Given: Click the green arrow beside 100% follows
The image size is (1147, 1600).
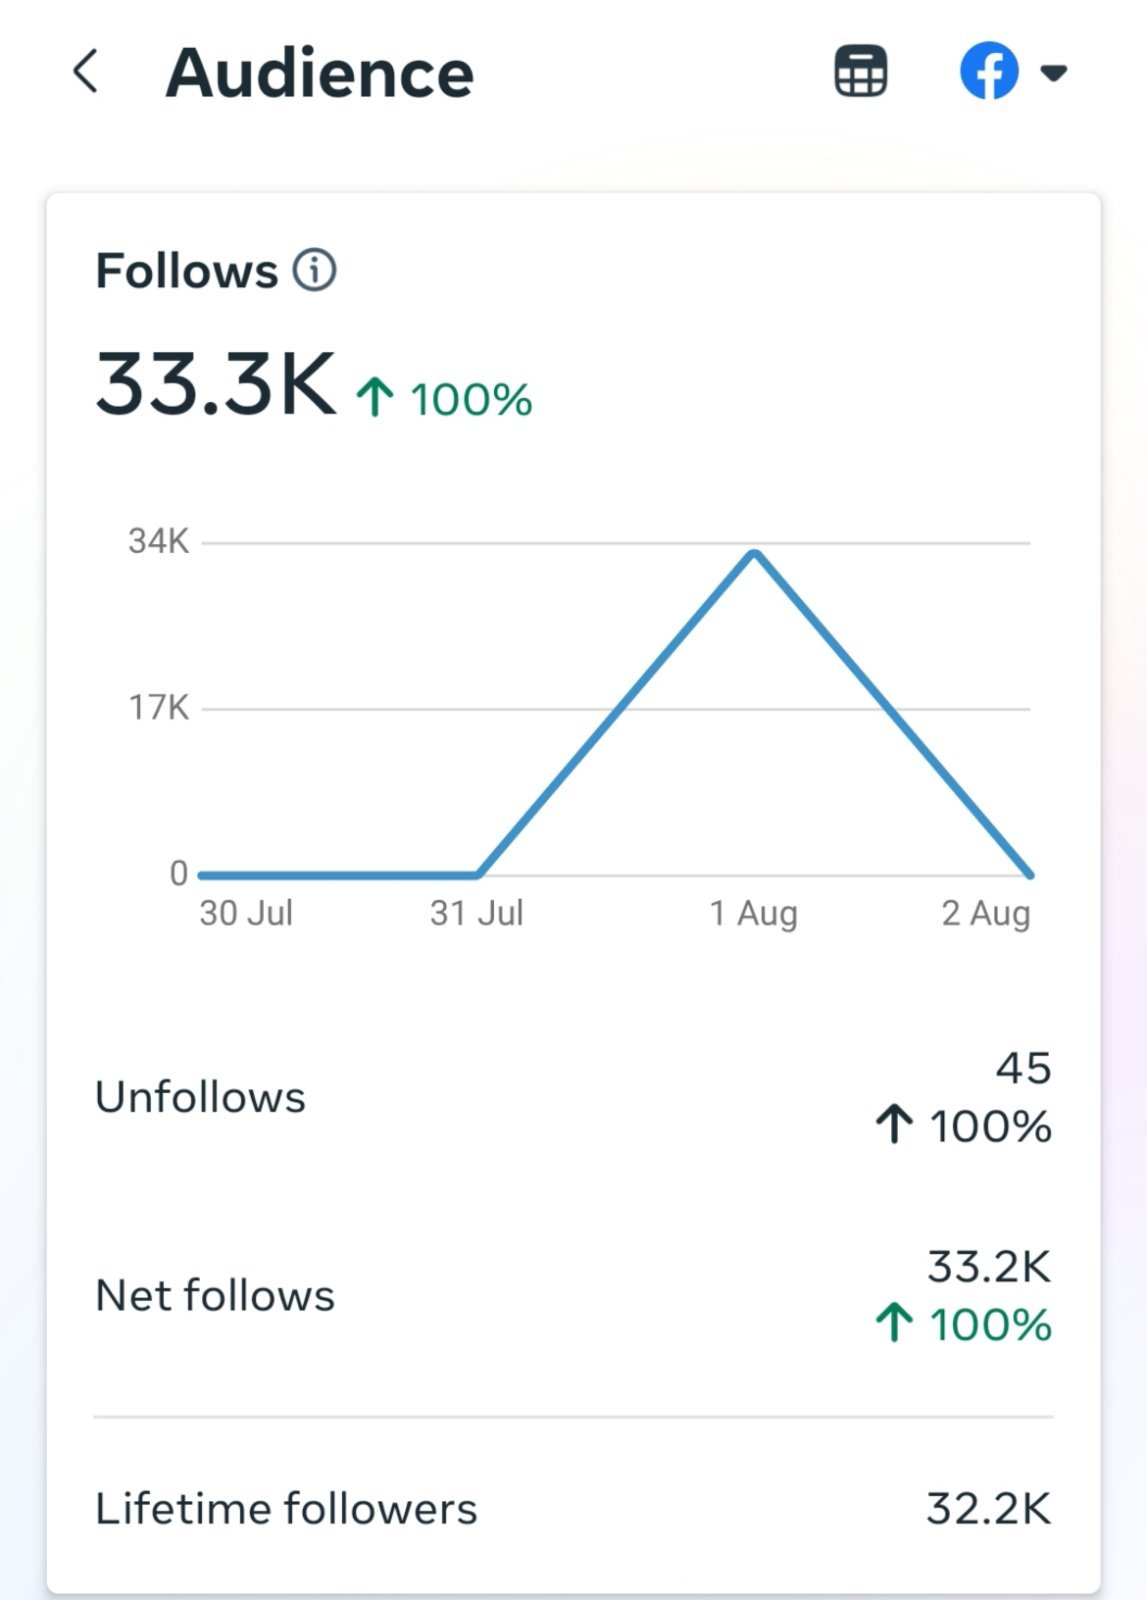Looking at the screenshot, I should pos(375,397).
